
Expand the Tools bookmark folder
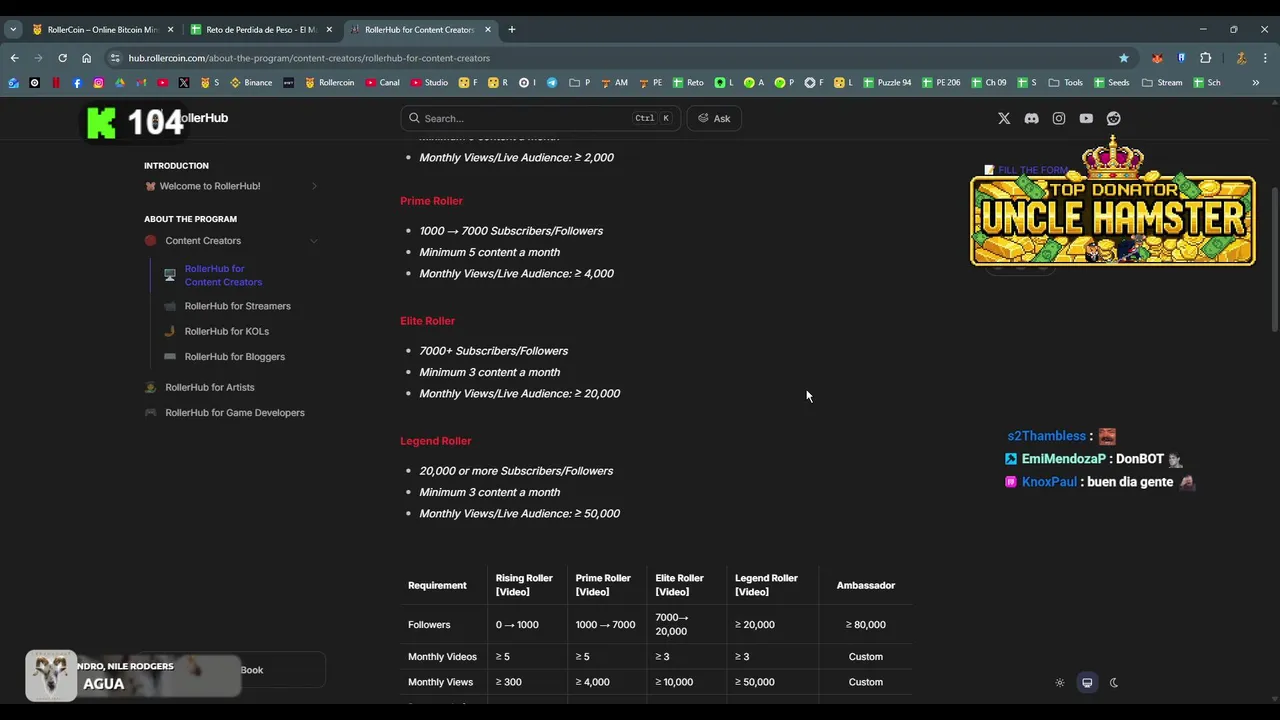pyautogui.click(x=1065, y=83)
